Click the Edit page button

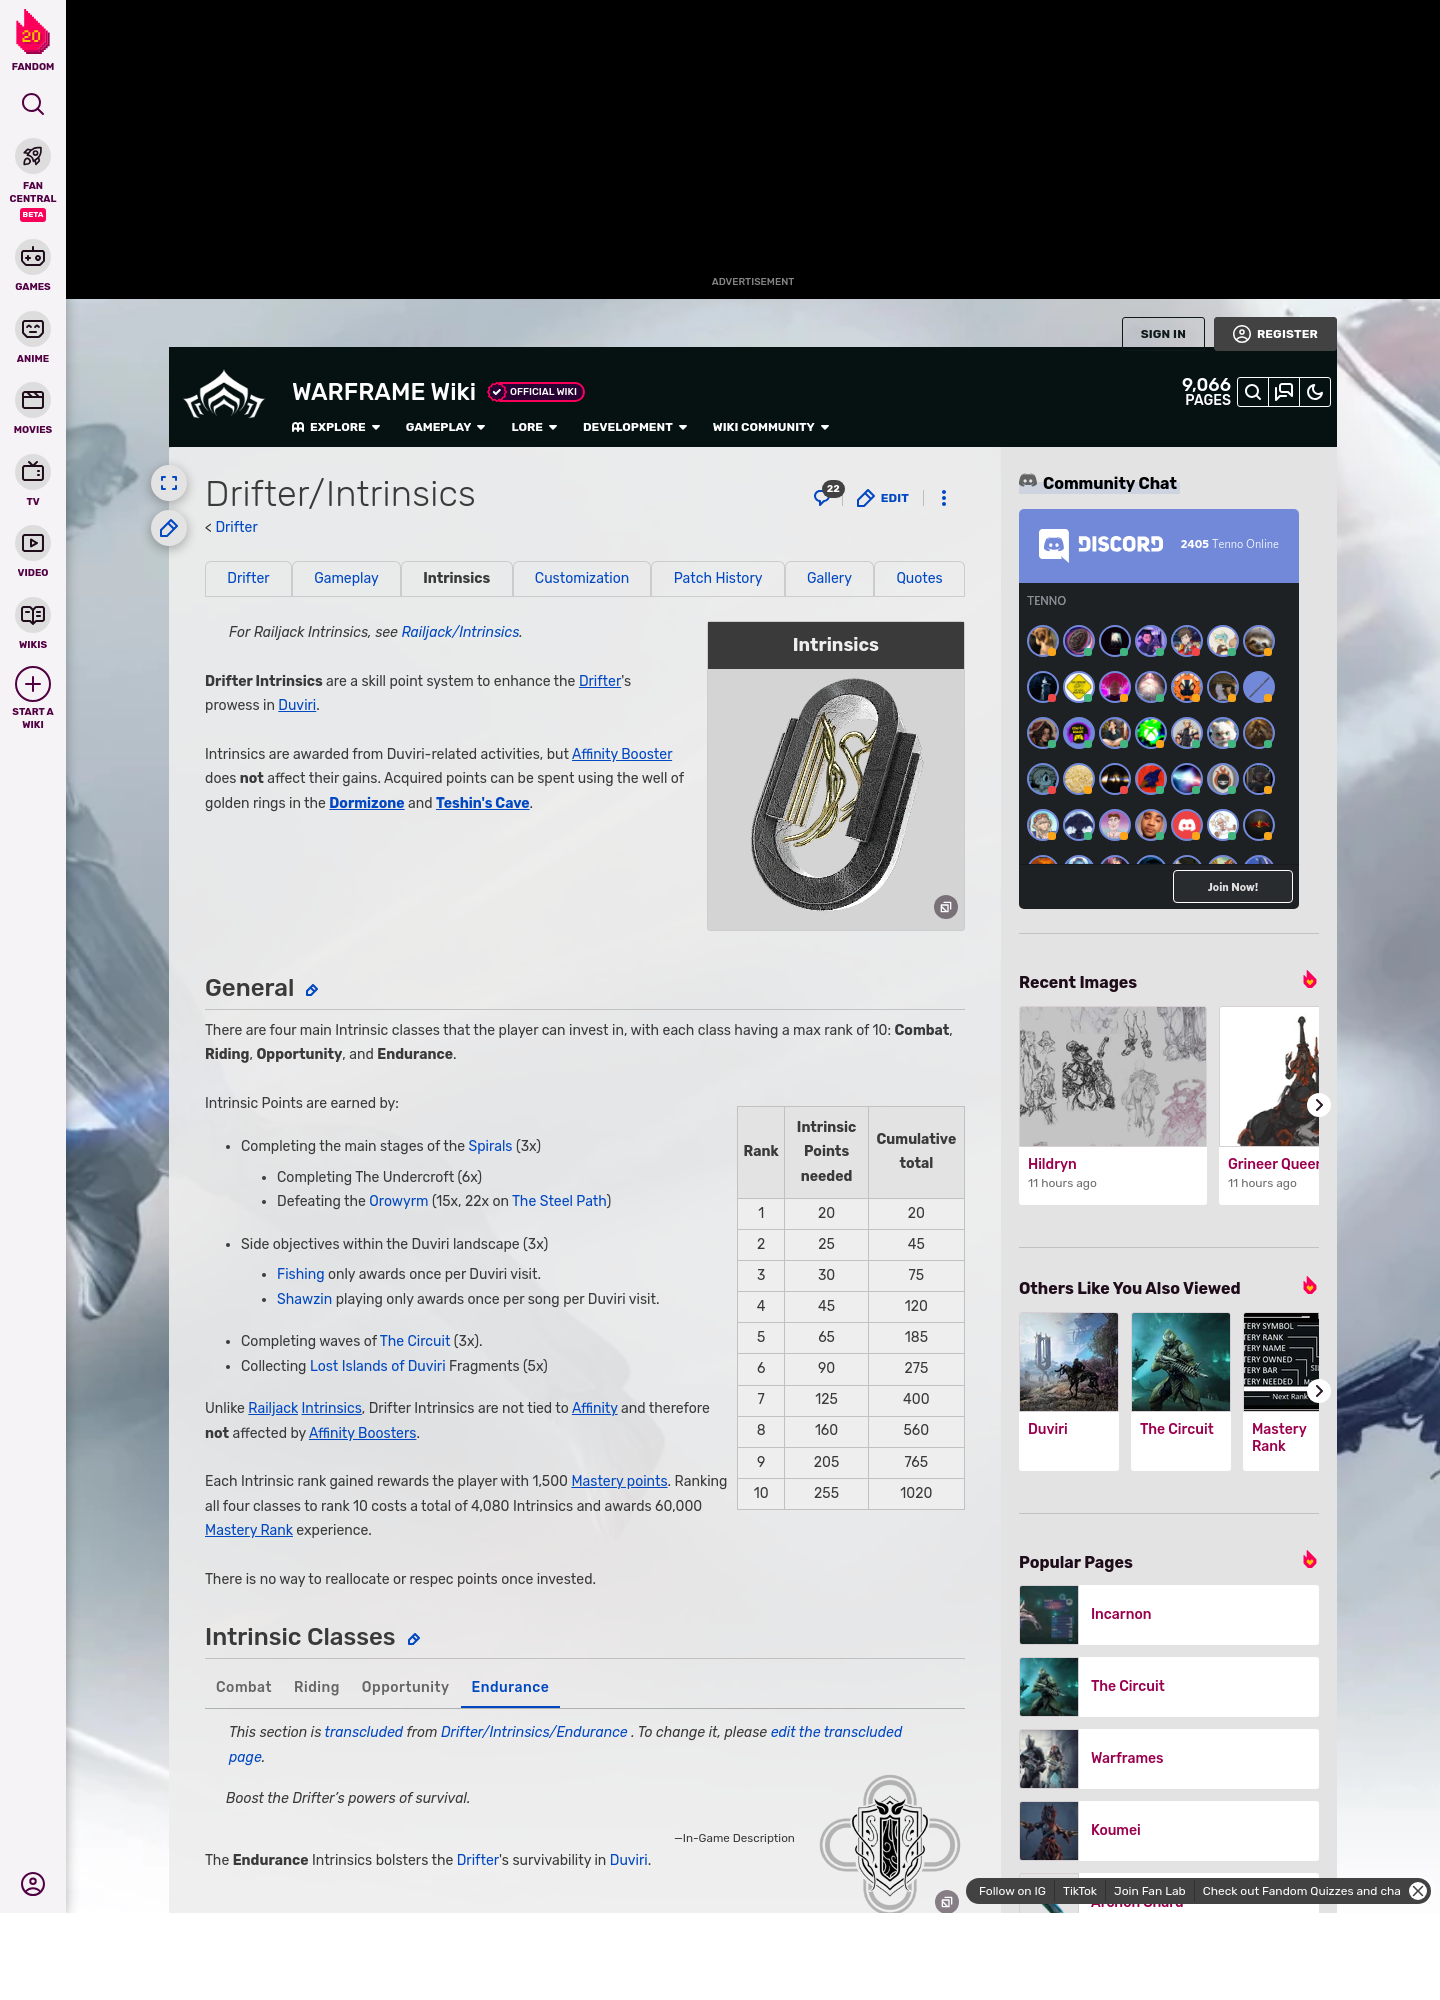coord(883,498)
